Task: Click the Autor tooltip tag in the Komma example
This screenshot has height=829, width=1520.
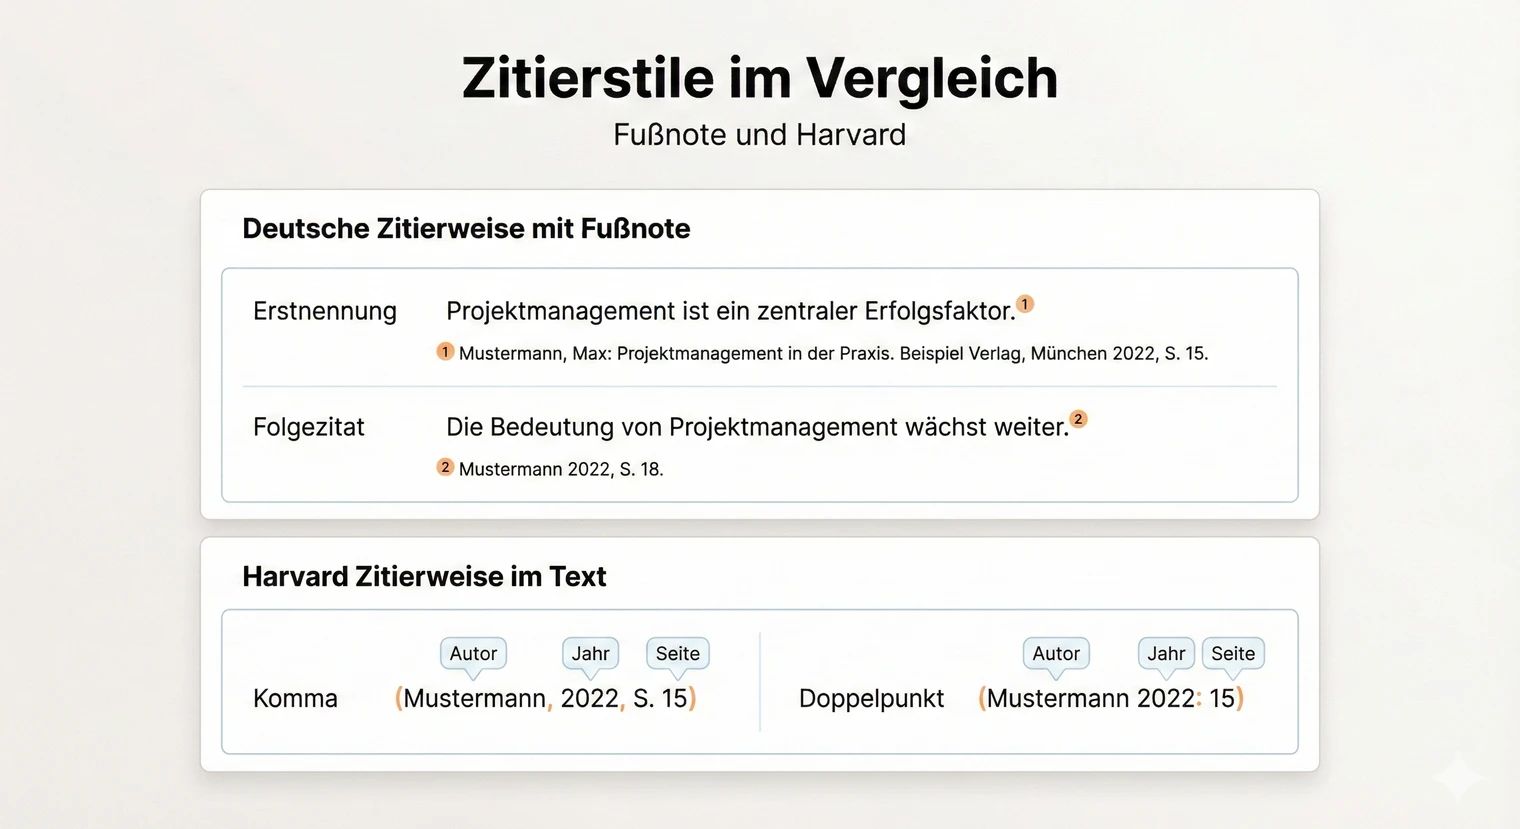Action: tap(472, 653)
